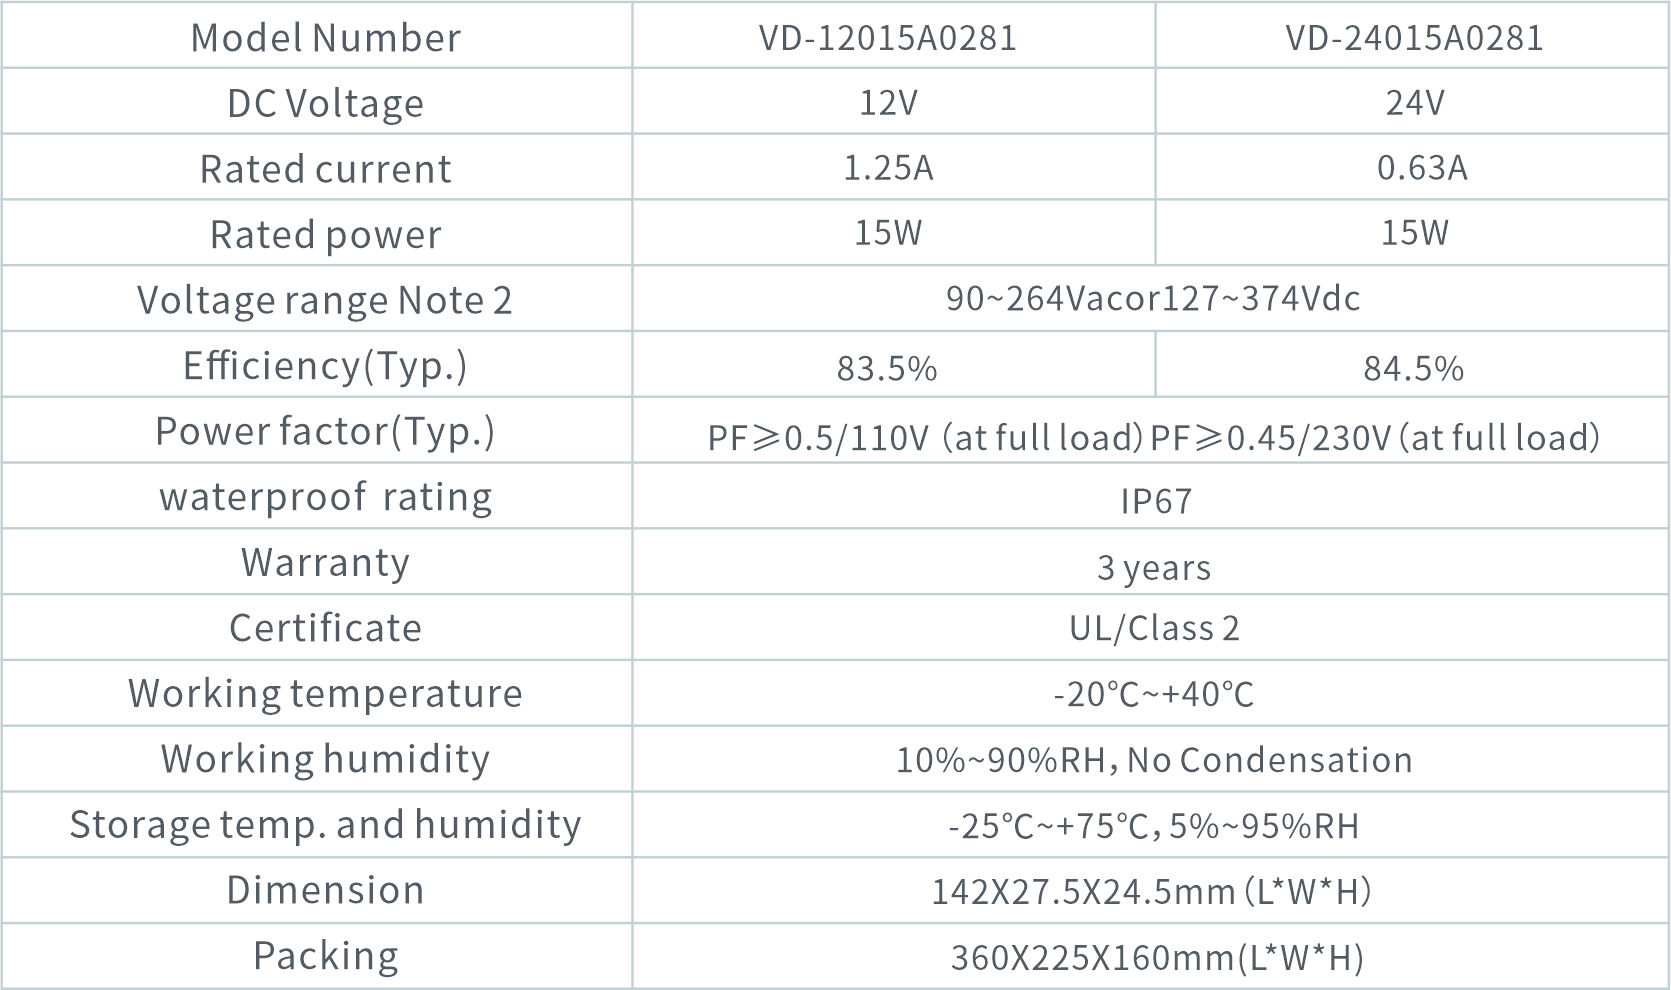
Task: Click the Model Number header cell
Action: 325,38
